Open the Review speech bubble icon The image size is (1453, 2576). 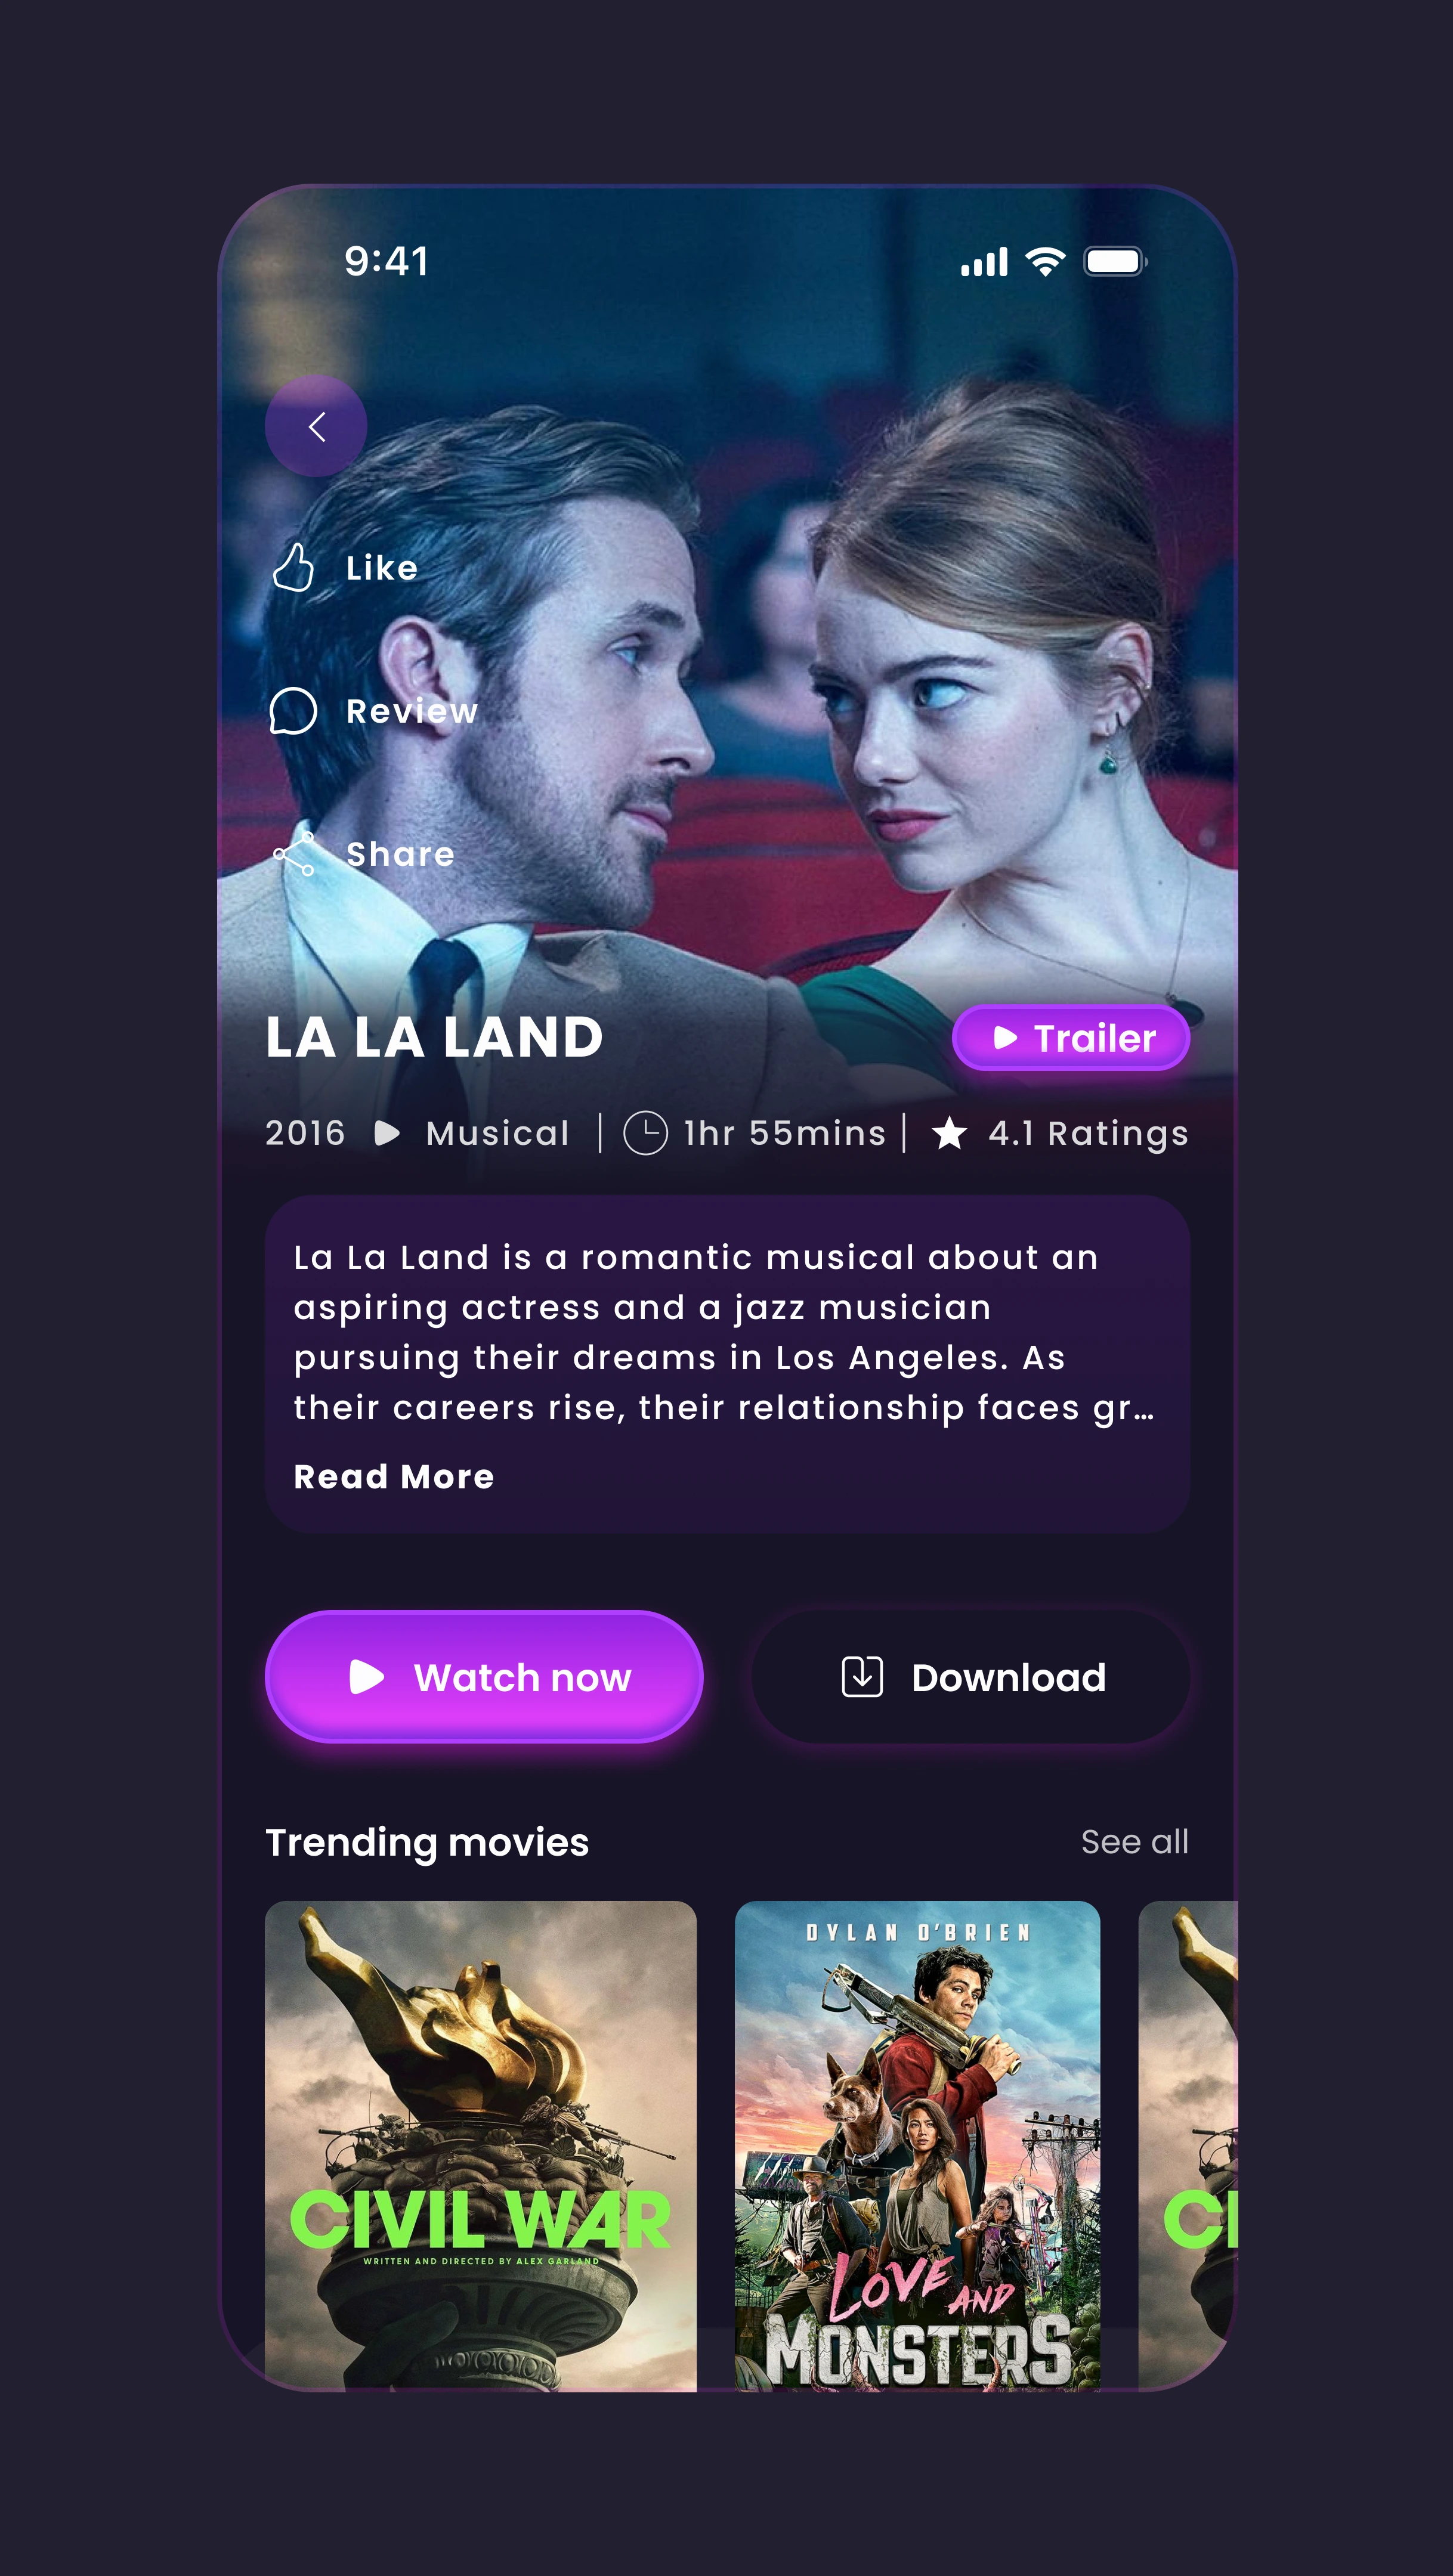(293, 711)
